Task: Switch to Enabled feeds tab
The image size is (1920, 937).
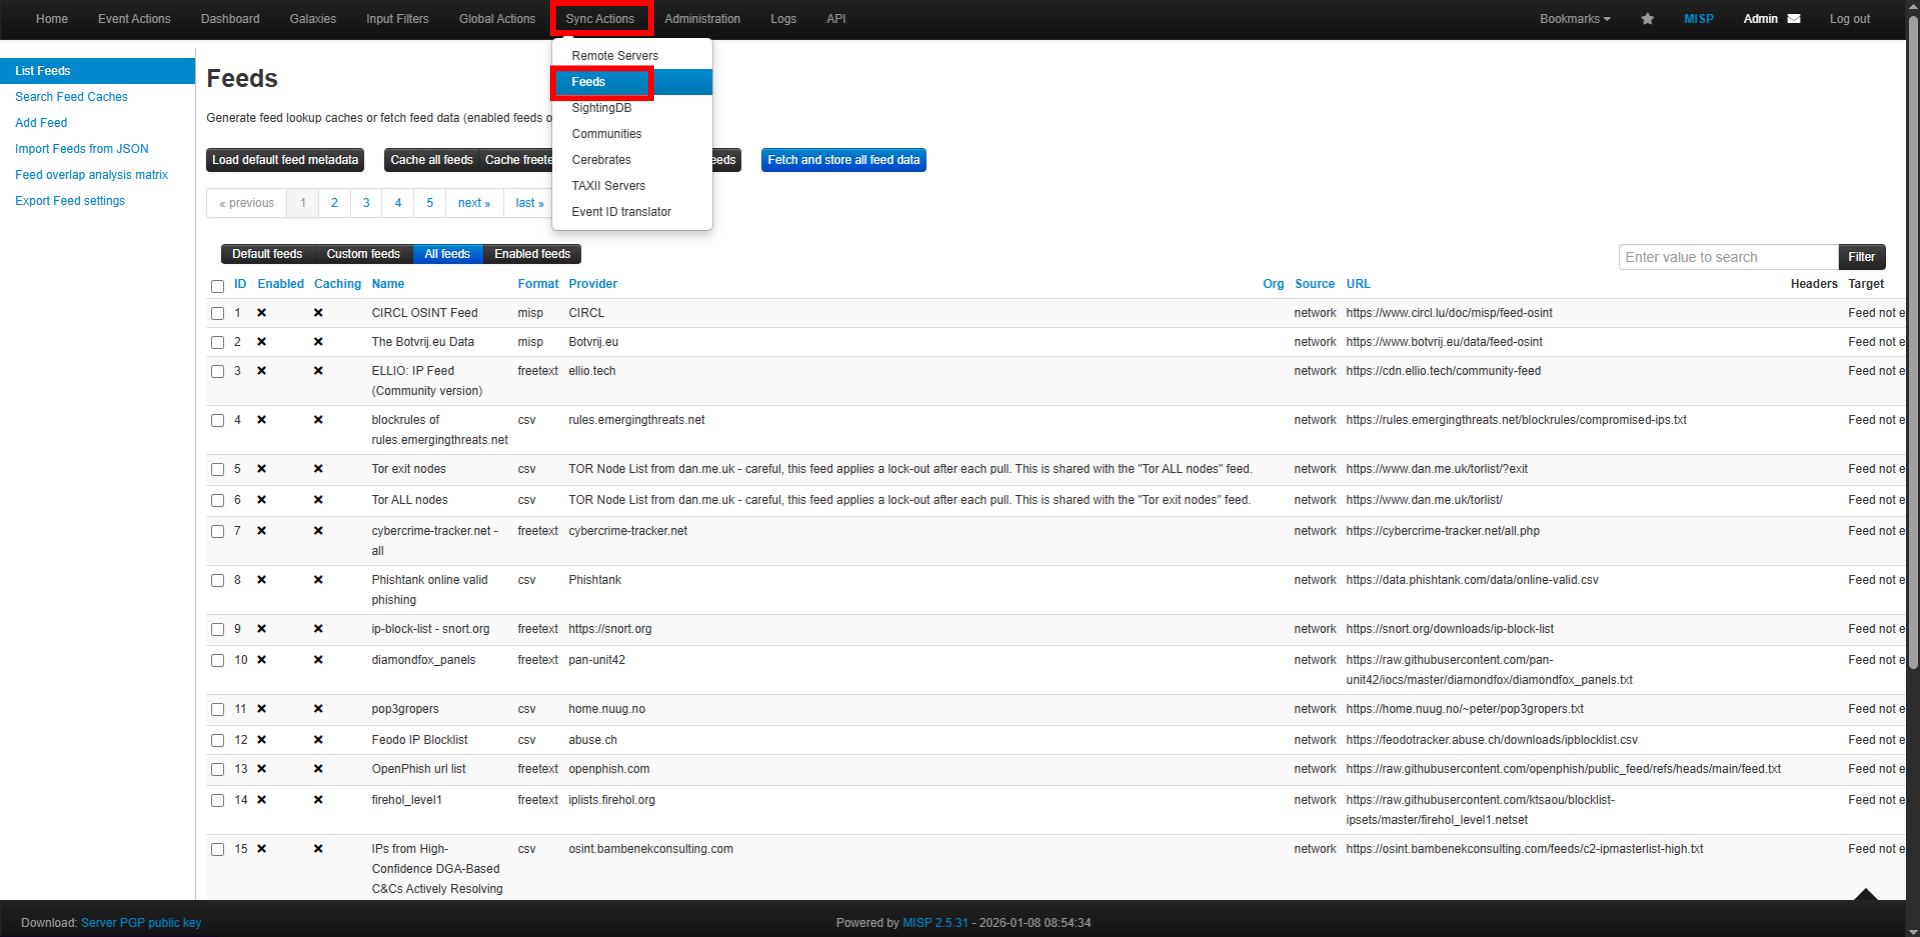Action: [x=532, y=254]
